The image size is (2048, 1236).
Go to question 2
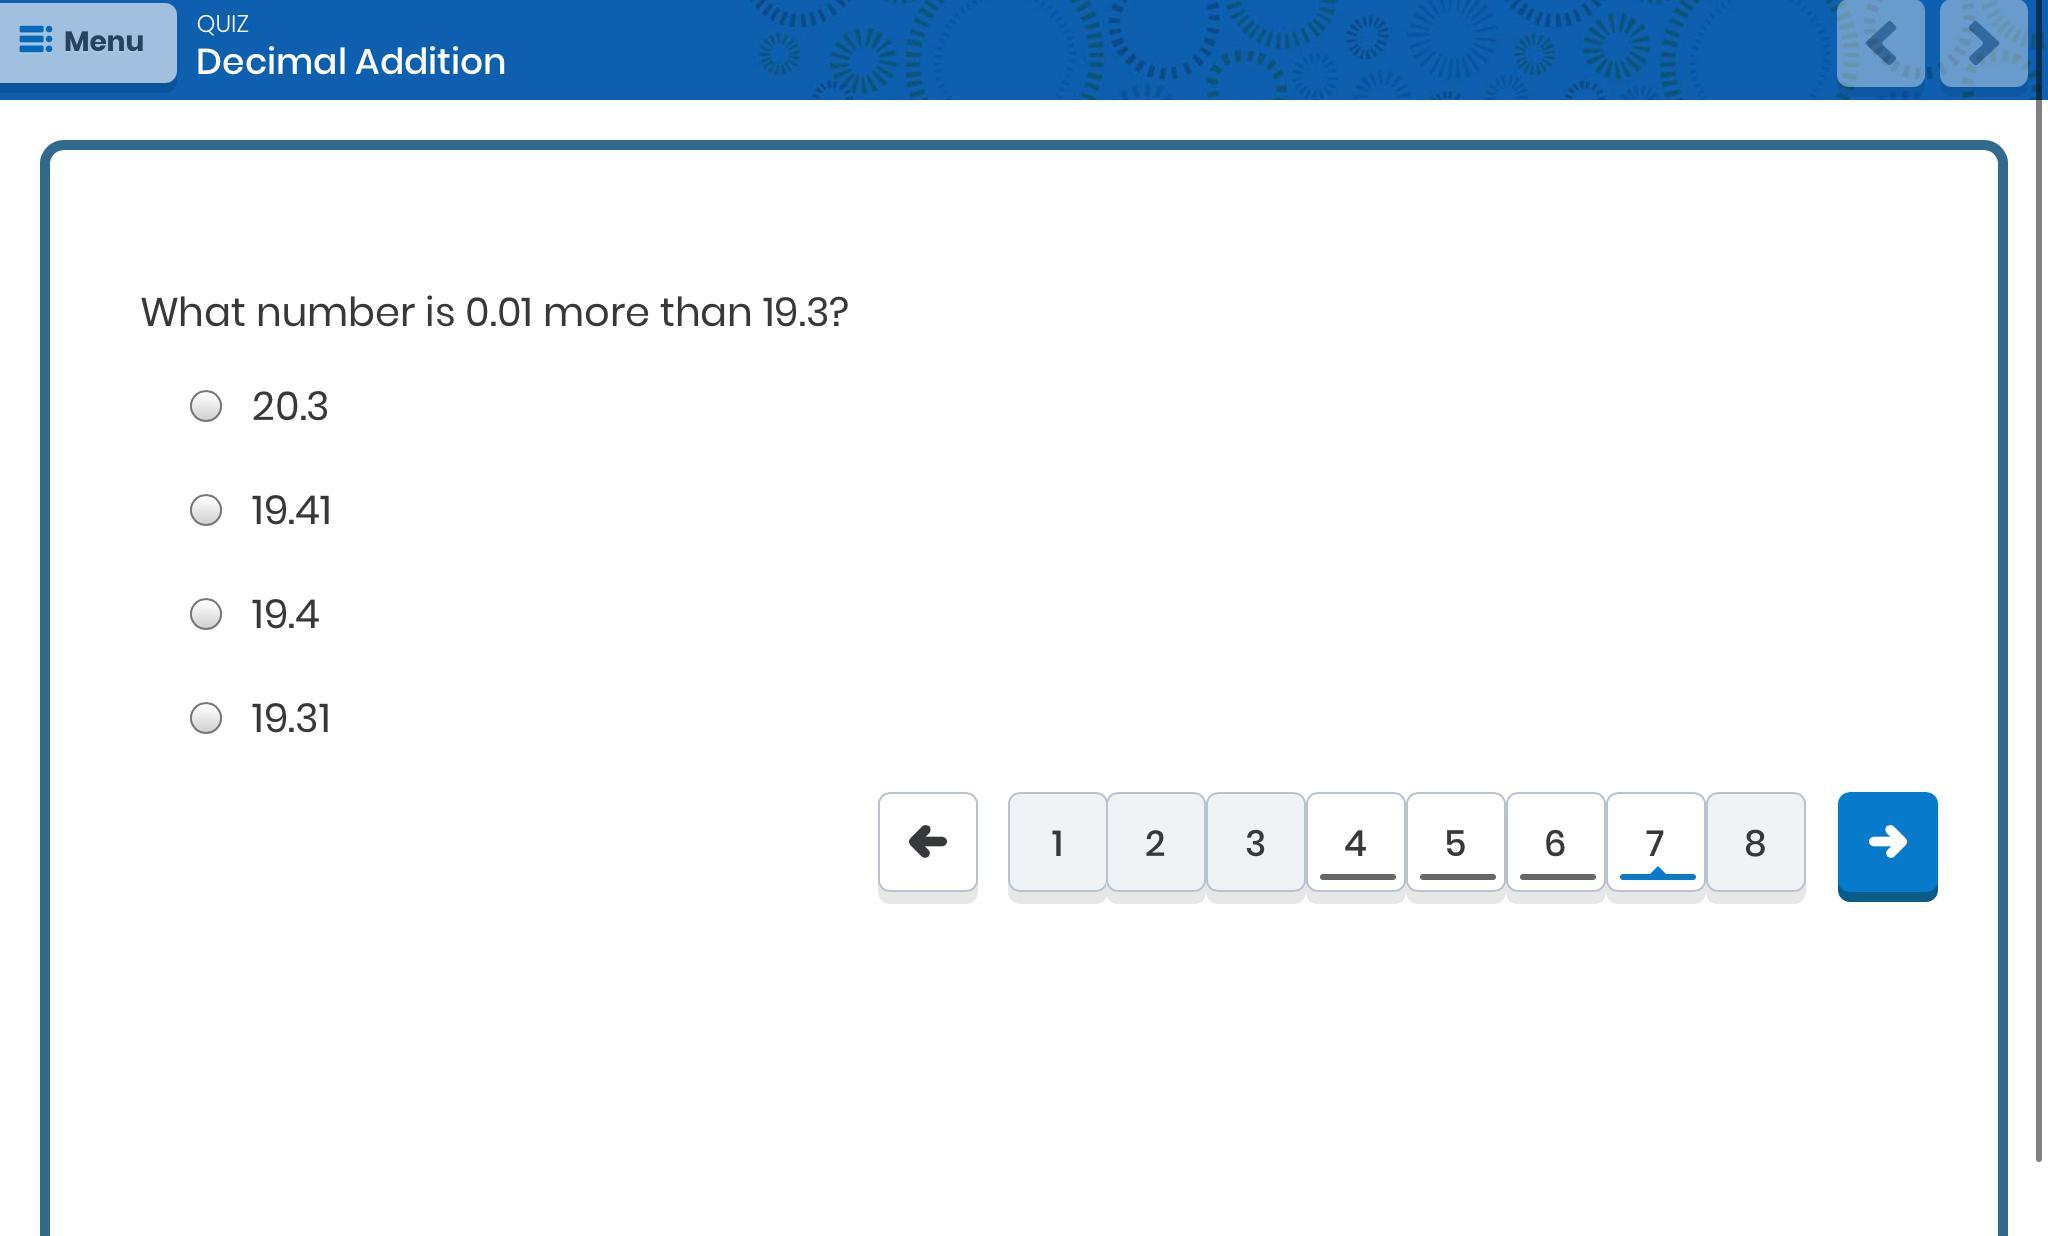[x=1155, y=842]
